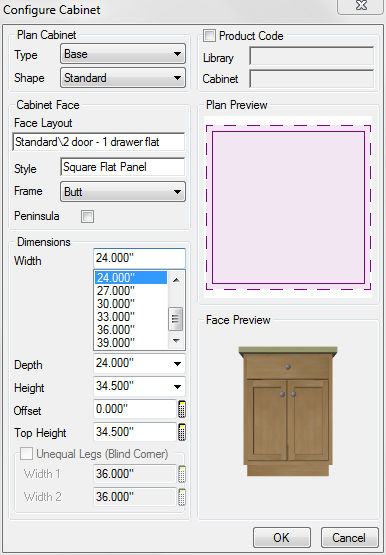The image size is (386, 555).
Task: Expand the Height dropdown arrow
Action: pos(178,387)
